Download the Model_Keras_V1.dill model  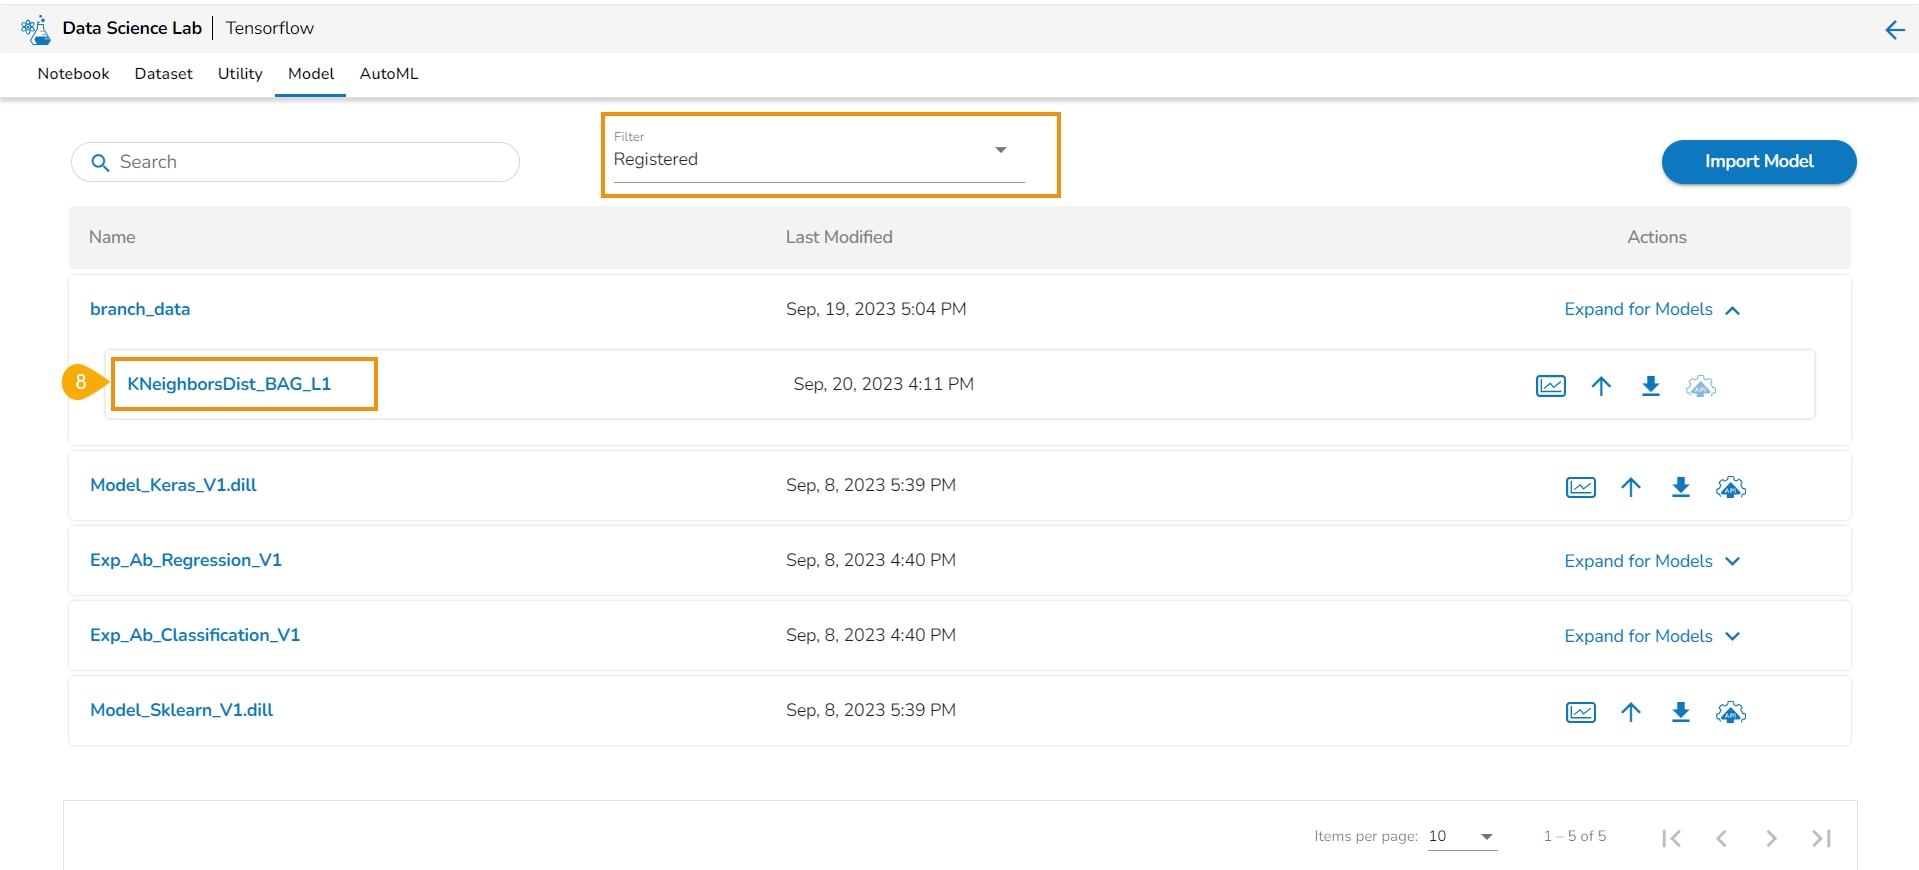point(1681,487)
